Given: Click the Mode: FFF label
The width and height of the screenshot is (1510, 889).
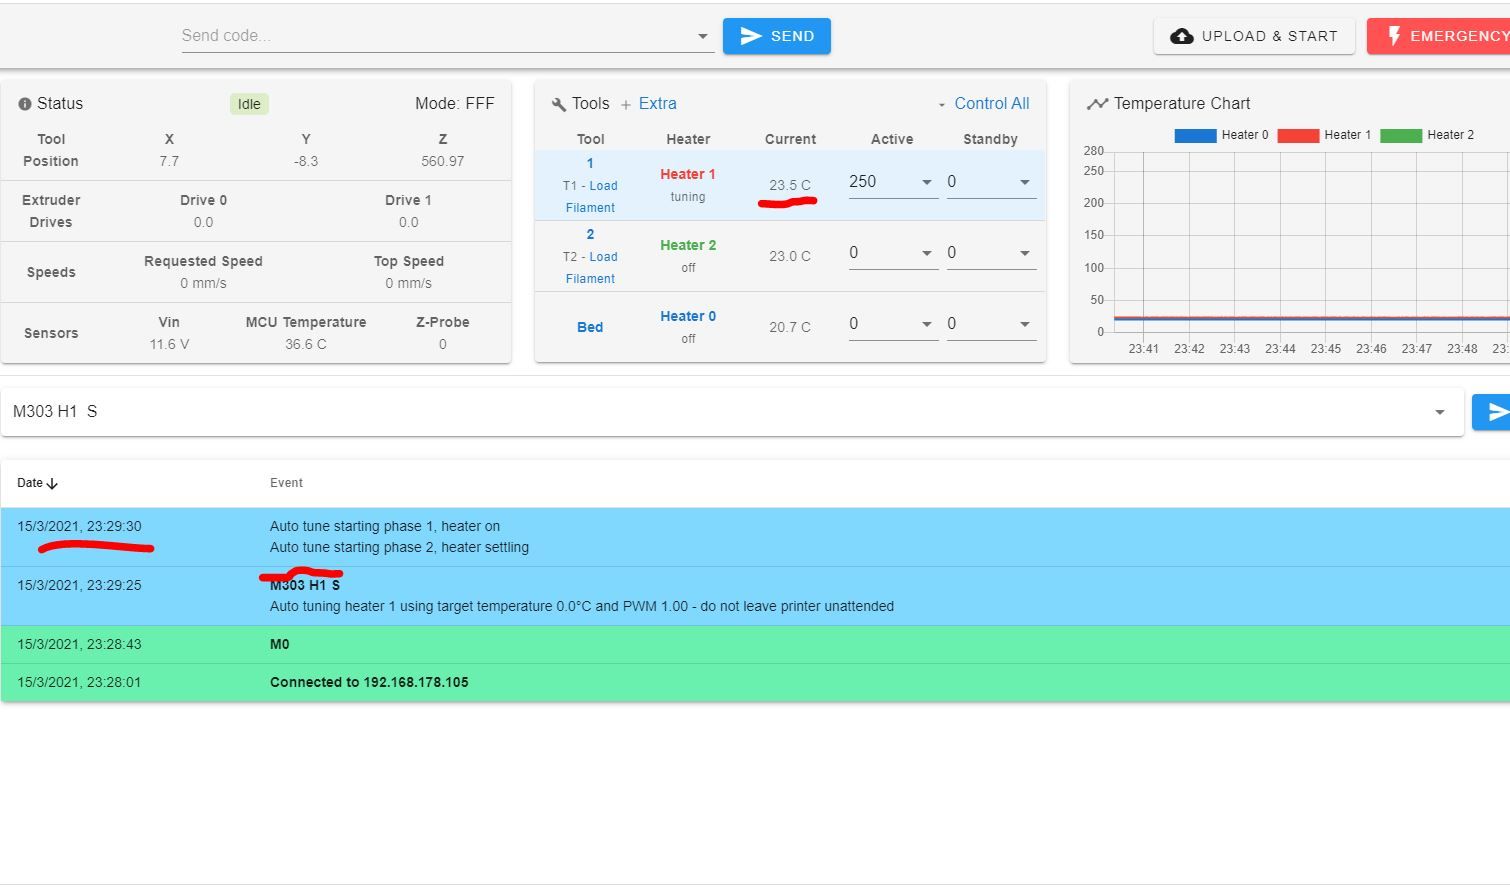Looking at the screenshot, I should click(455, 104).
